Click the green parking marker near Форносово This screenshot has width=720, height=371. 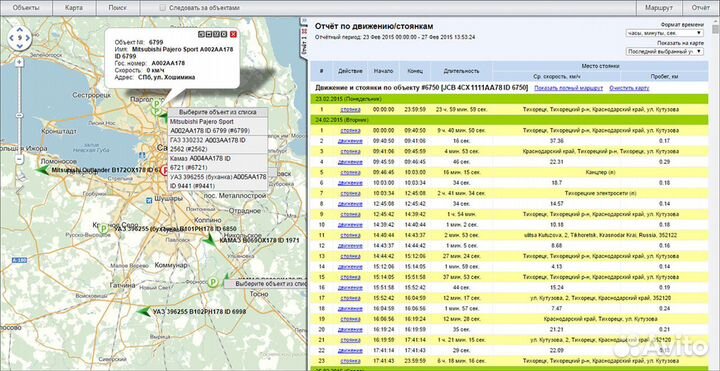tap(212, 282)
